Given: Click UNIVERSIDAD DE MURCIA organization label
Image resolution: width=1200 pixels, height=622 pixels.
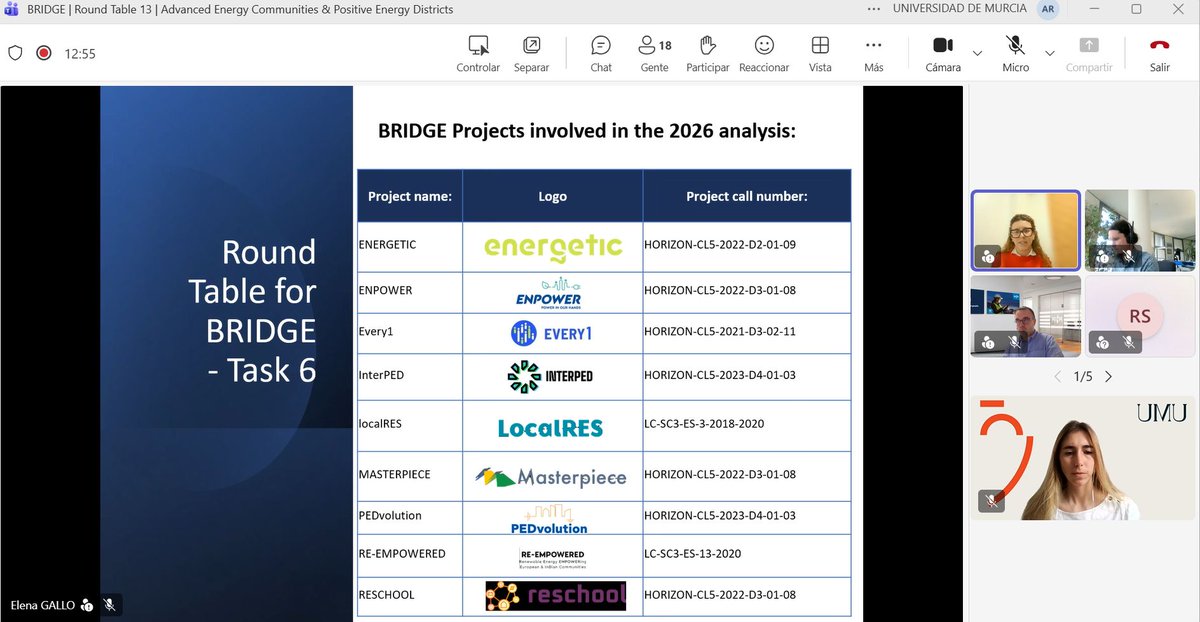Looking at the screenshot, I should [x=959, y=9].
